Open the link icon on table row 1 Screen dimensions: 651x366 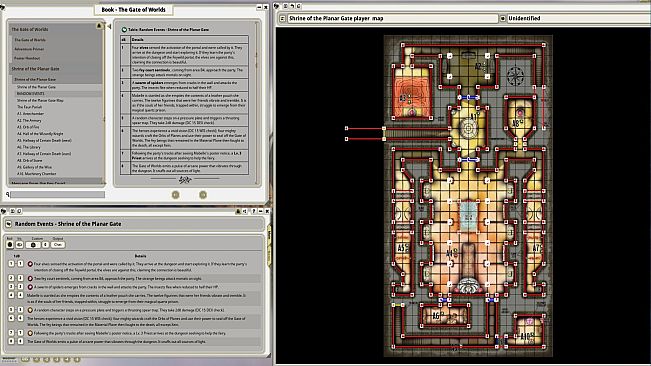30,264
